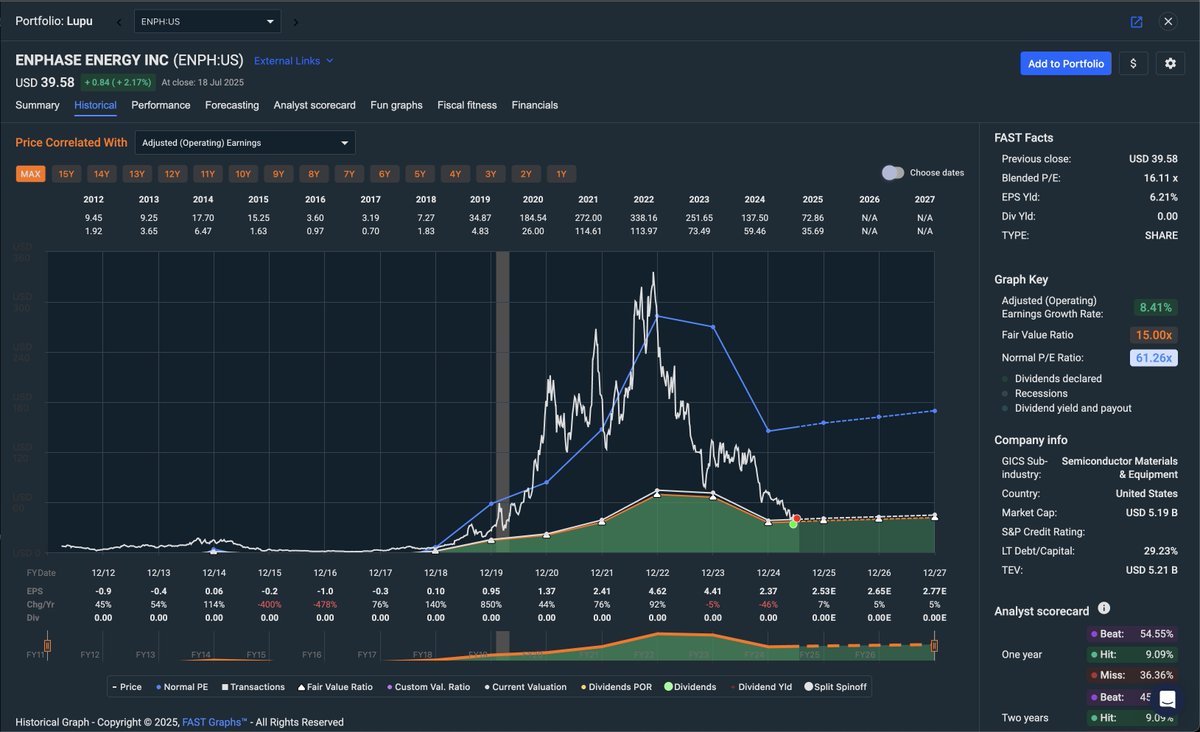The height and width of the screenshot is (732, 1200).
Task: Enable the Choose dates switch
Action: point(893,173)
